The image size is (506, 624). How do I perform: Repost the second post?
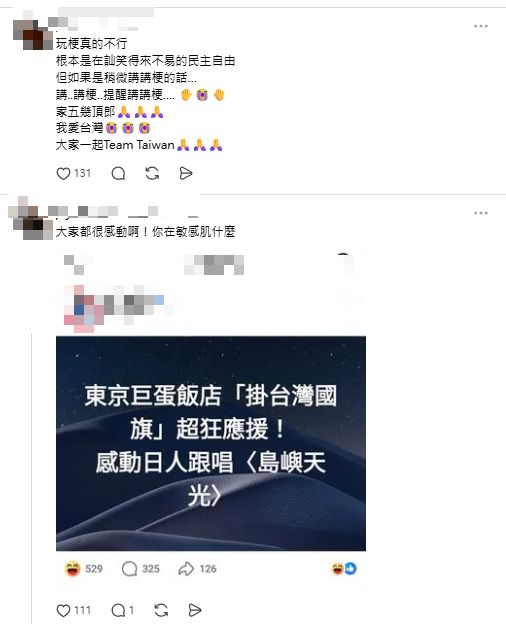tap(161, 610)
